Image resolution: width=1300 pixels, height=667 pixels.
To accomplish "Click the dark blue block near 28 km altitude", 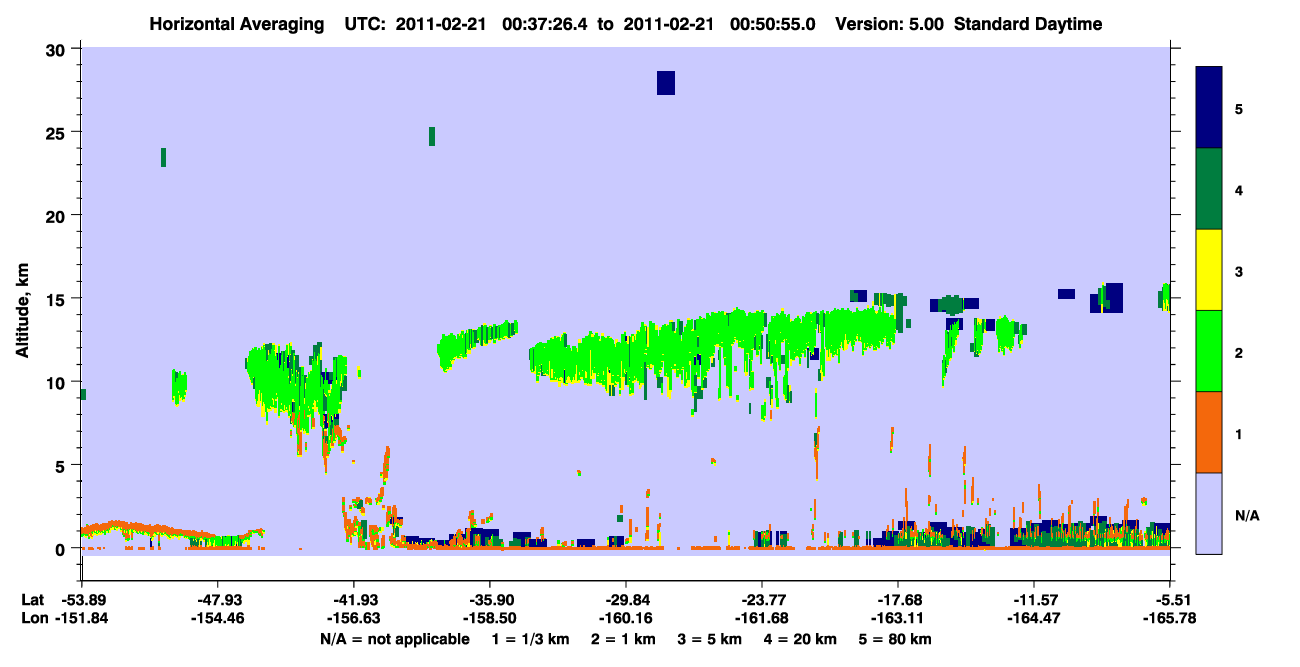I will (666, 83).
